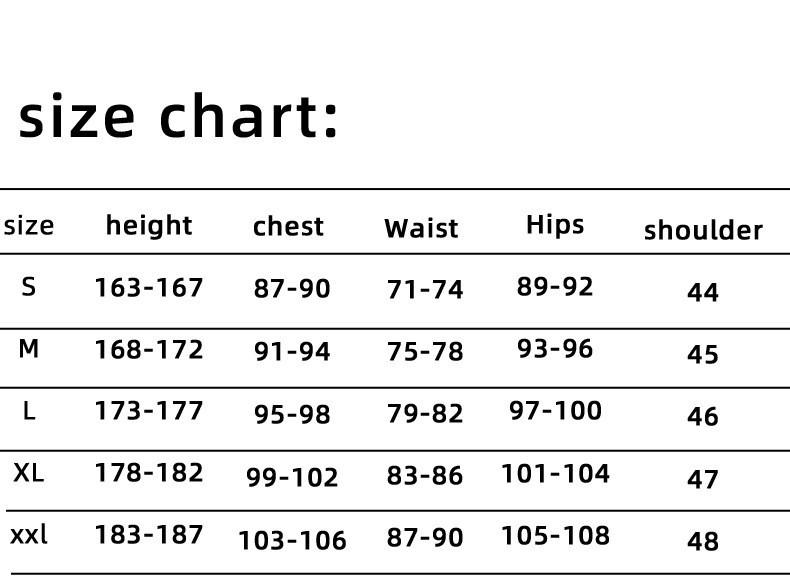
Task: Click the 'Hips' column header
Action: pyautogui.click(x=555, y=225)
